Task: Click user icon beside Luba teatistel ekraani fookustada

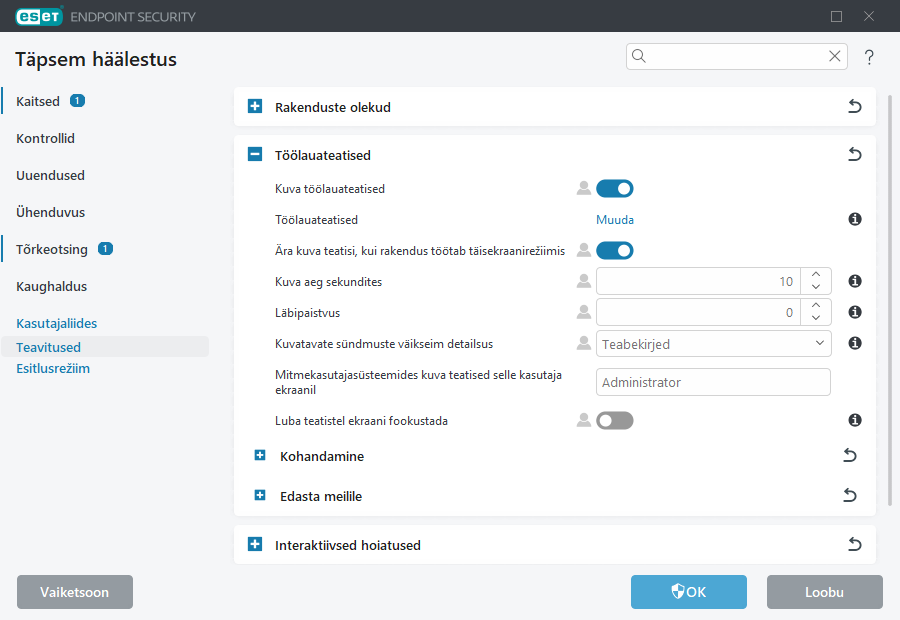Action: pyautogui.click(x=584, y=420)
